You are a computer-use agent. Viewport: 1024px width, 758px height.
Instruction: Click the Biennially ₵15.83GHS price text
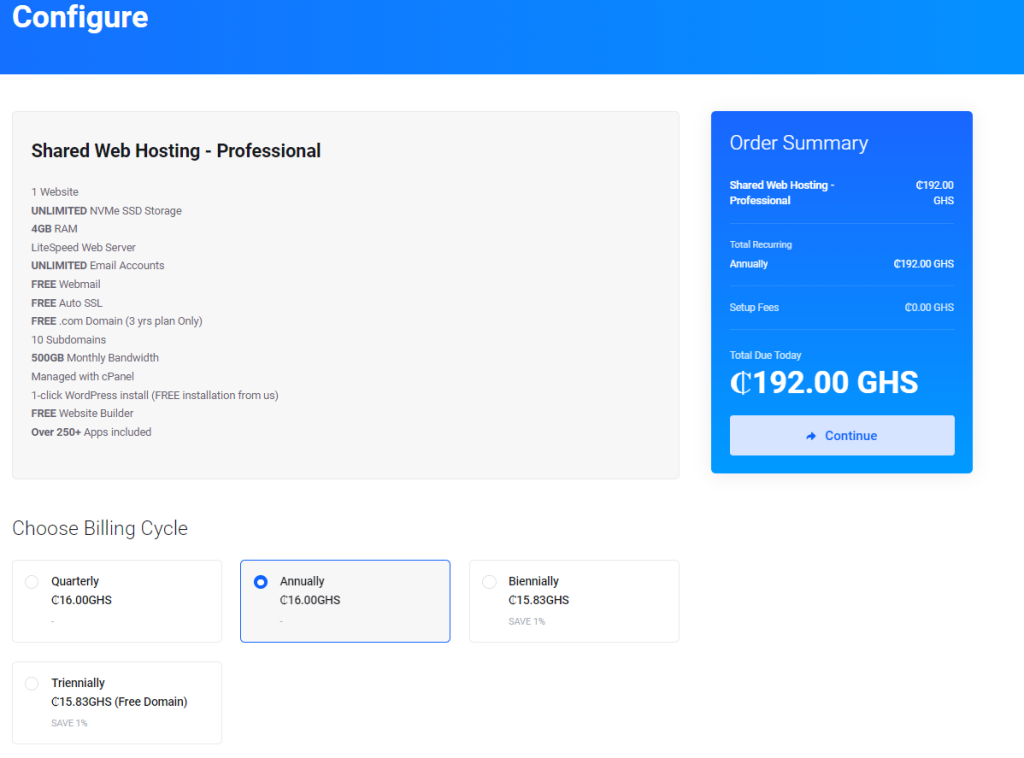click(x=539, y=600)
